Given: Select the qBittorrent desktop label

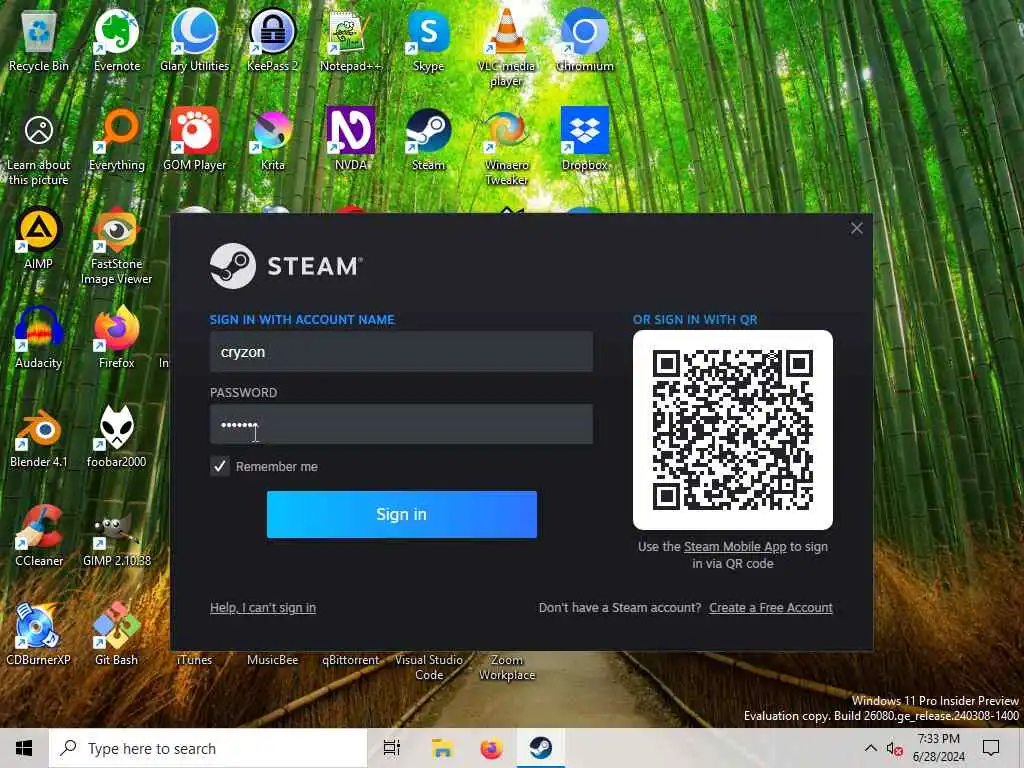Looking at the screenshot, I should 351,660.
